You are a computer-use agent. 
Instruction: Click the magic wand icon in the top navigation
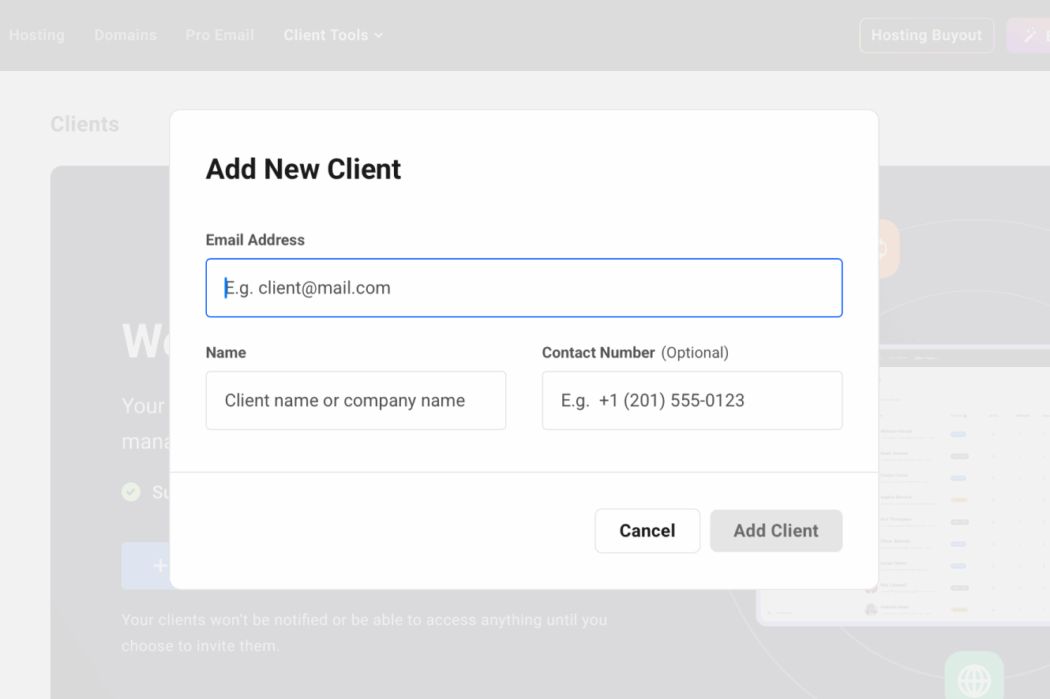click(x=1032, y=35)
